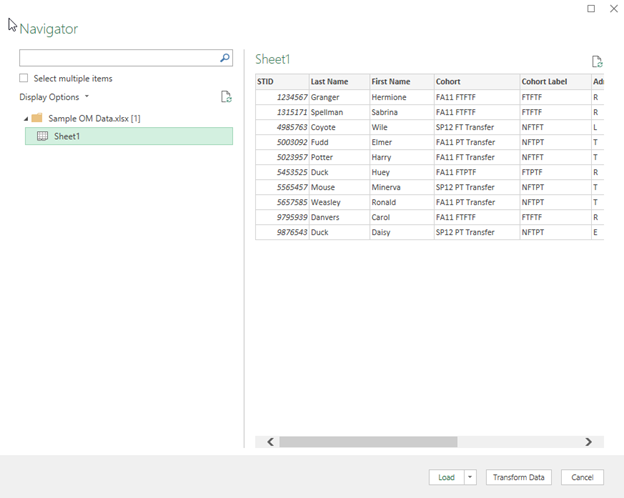Click the cell Fudd
Viewport: 624px width, 498px height.
pos(339,142)
